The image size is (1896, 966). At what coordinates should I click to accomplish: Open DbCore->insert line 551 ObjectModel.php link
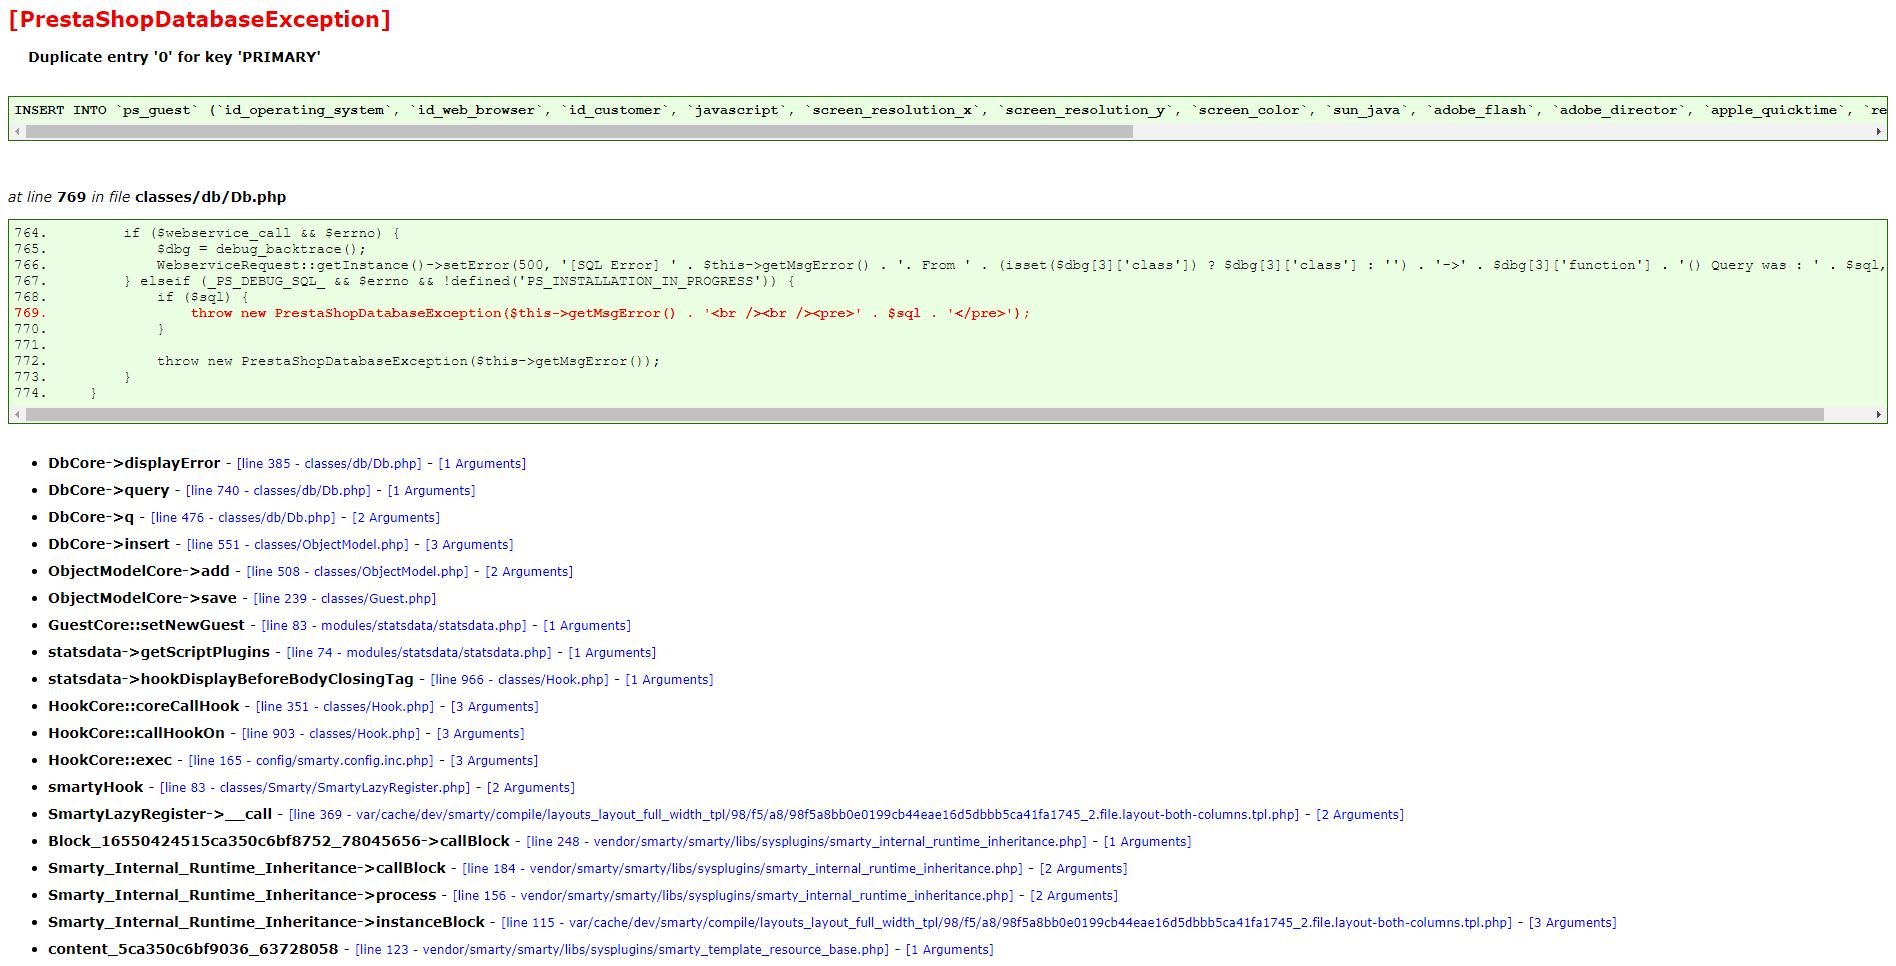(298, 545)
